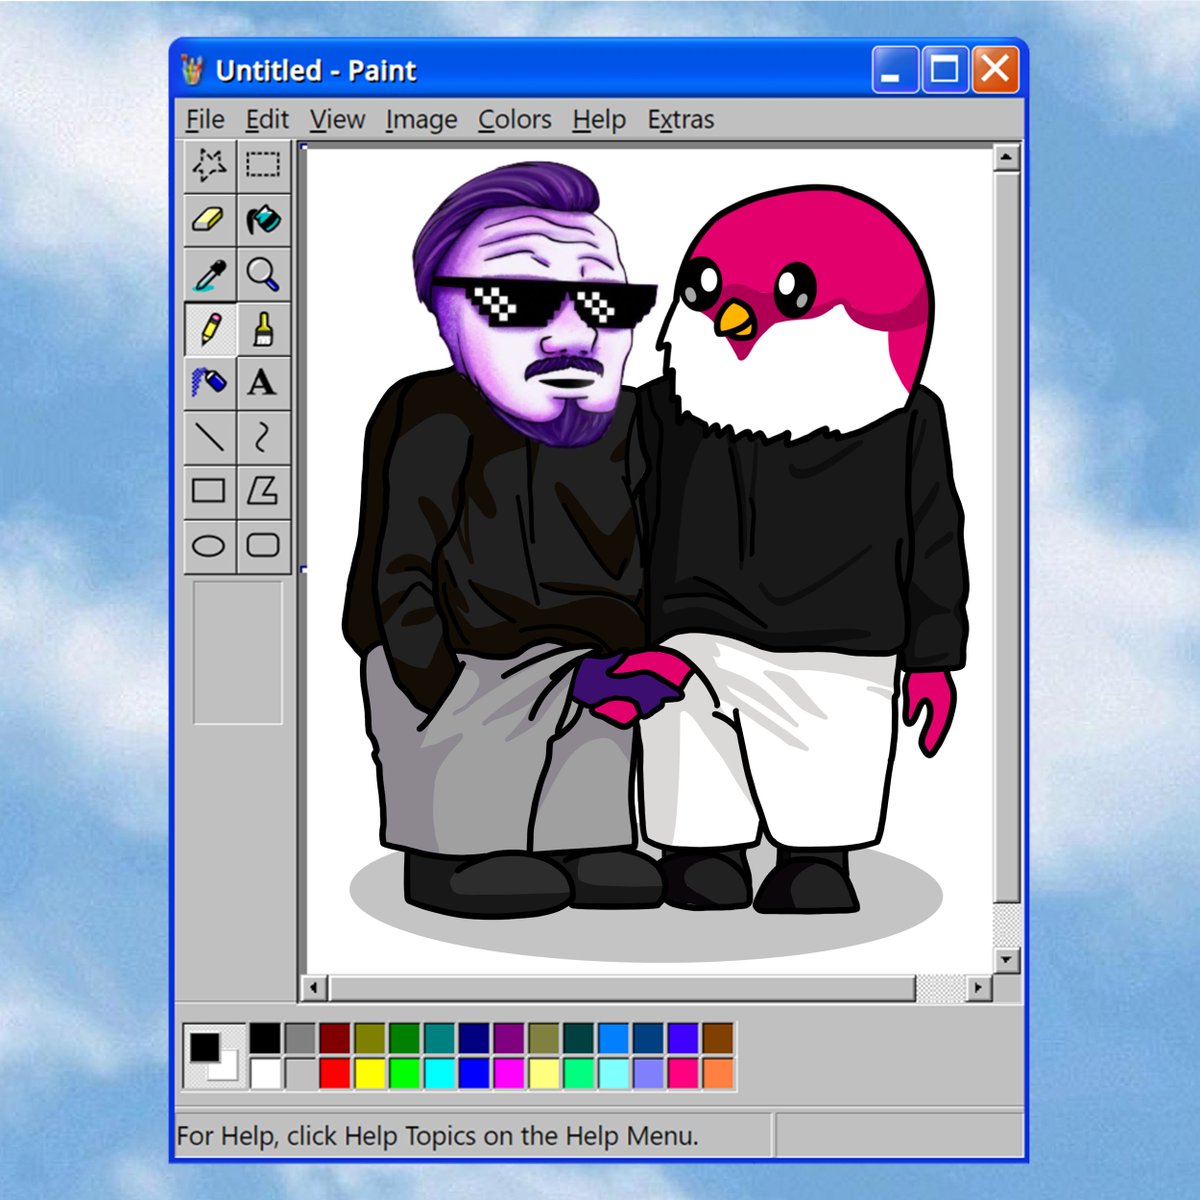The image size is (1200, 1200).
Task: Select the Magnifier tool
Action: click(x=263, y=273)
